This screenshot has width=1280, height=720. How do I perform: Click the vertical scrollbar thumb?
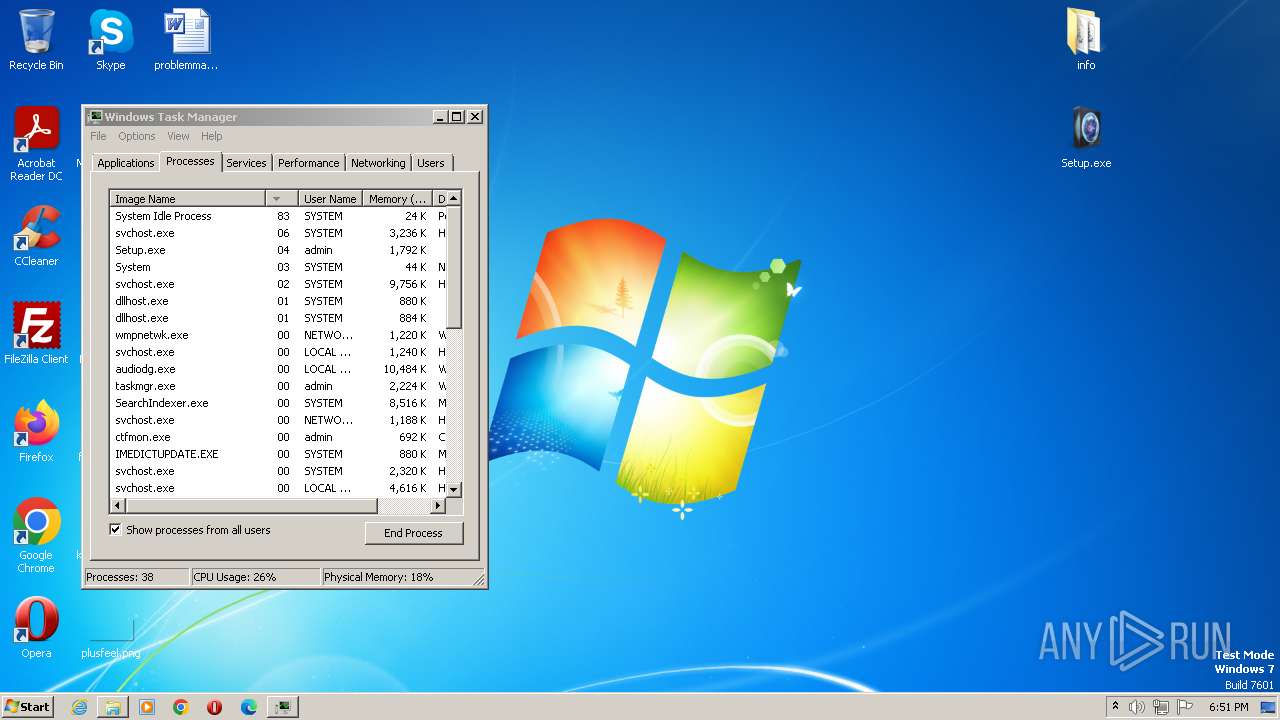[454, 267]
